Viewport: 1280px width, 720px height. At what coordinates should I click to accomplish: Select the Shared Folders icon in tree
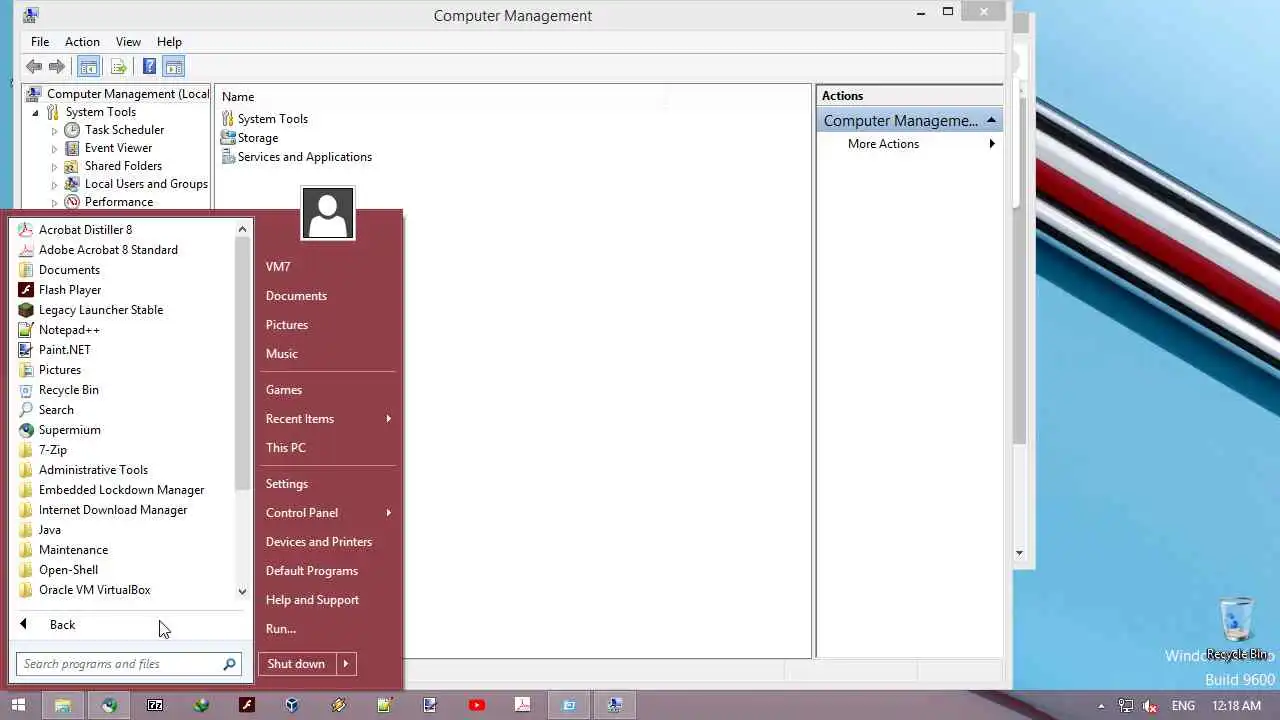(x=72, y=166)
